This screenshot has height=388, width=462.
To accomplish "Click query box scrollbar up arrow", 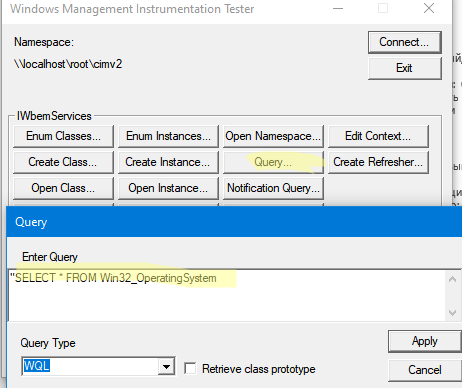I will click(x=452, y=279).
